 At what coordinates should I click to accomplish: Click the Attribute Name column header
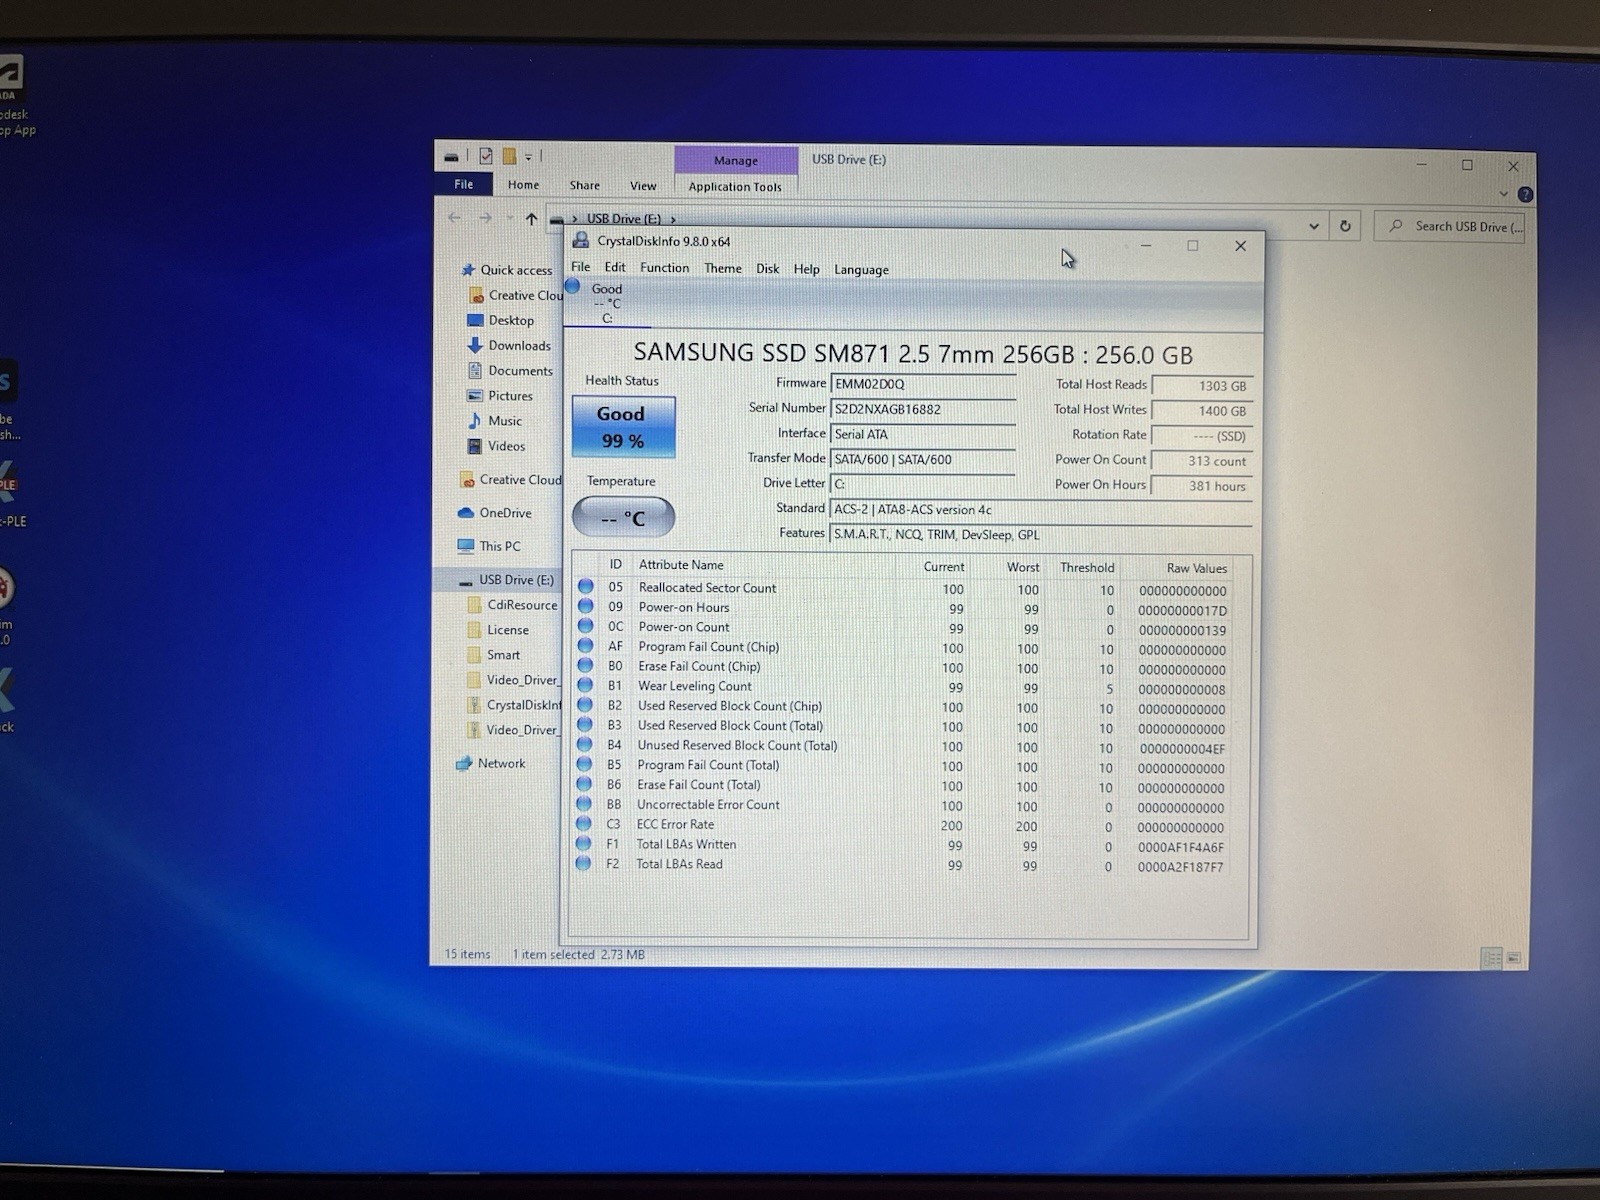681,565
